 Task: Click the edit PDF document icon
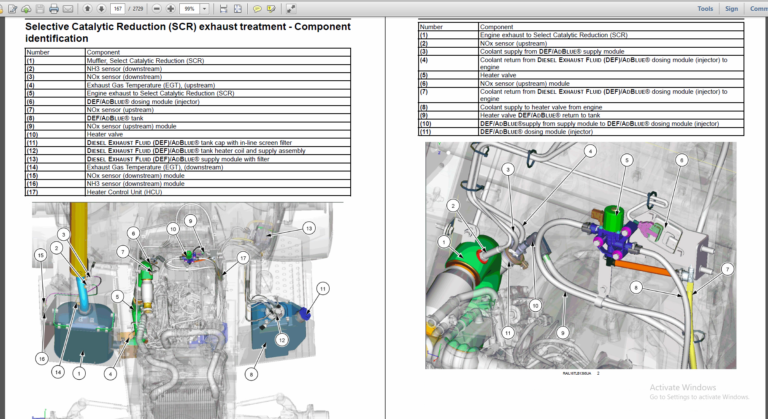click(x=12, y=9)
